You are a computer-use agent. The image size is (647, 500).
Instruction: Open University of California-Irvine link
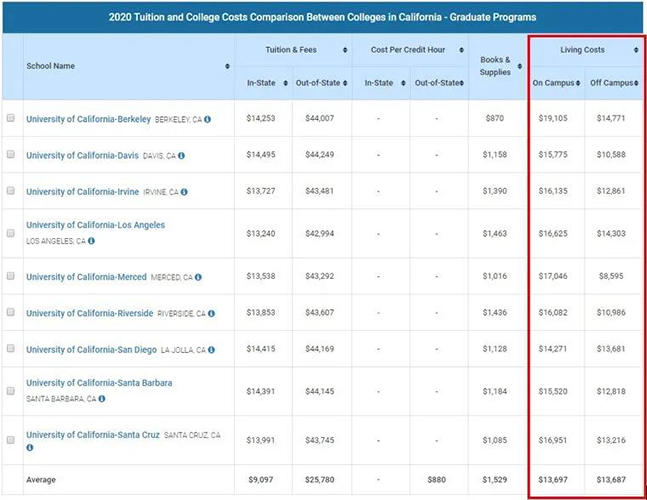coord(83,192)
